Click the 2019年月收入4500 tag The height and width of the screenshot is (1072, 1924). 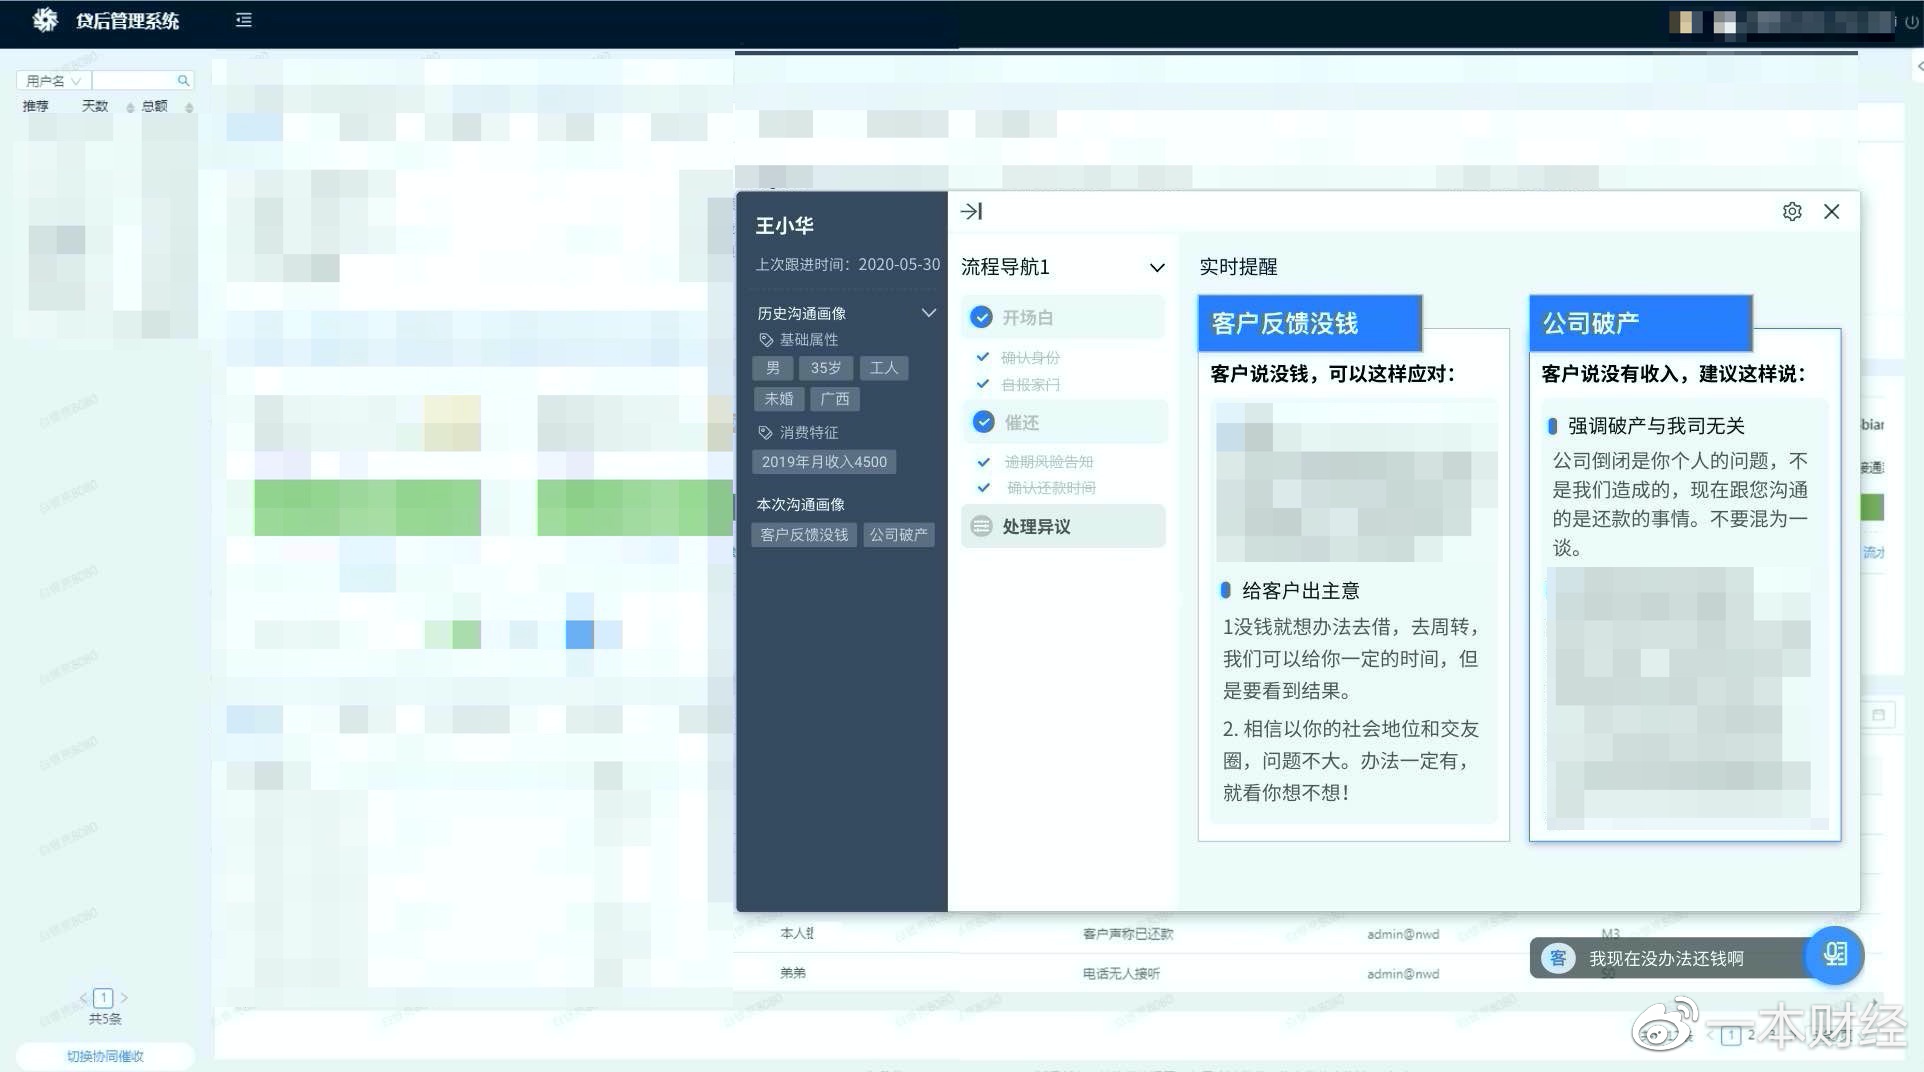point(824,462)
